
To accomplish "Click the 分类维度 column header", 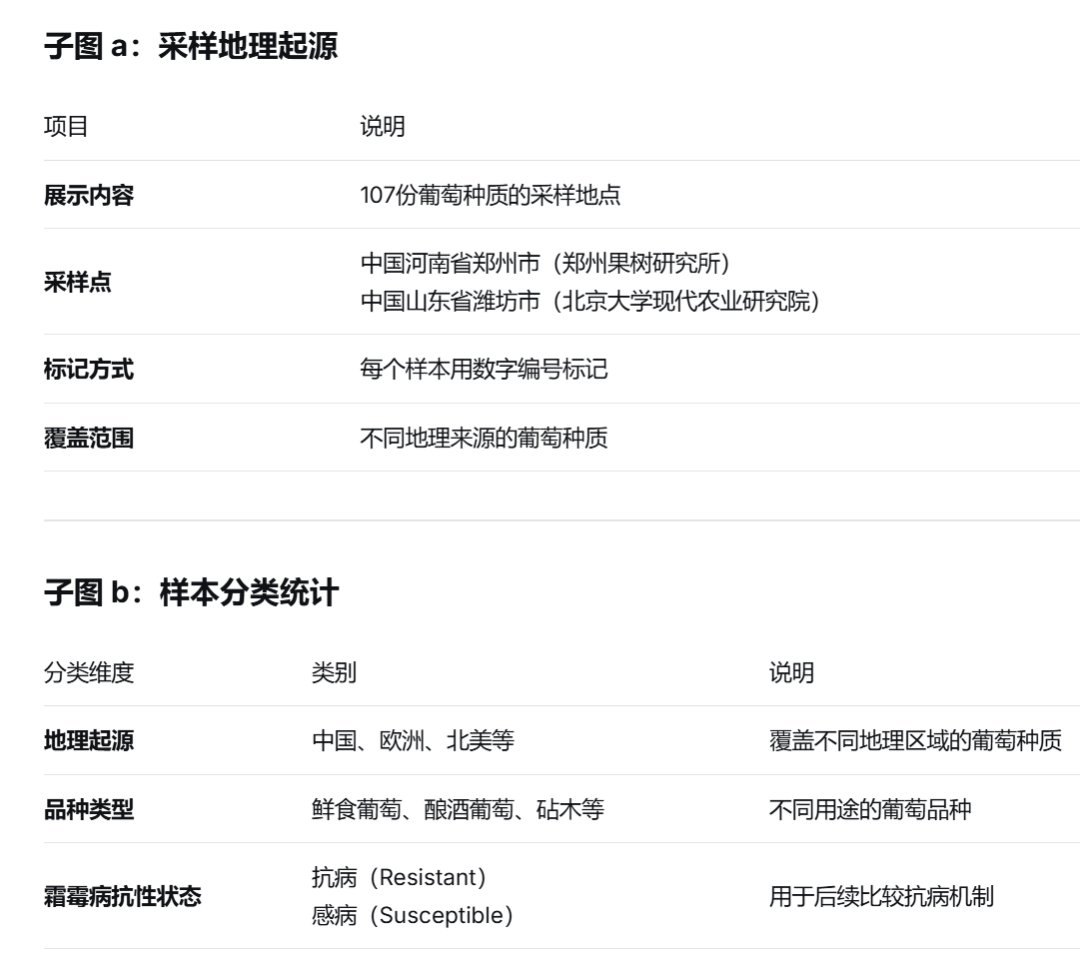I will (89, 673).
